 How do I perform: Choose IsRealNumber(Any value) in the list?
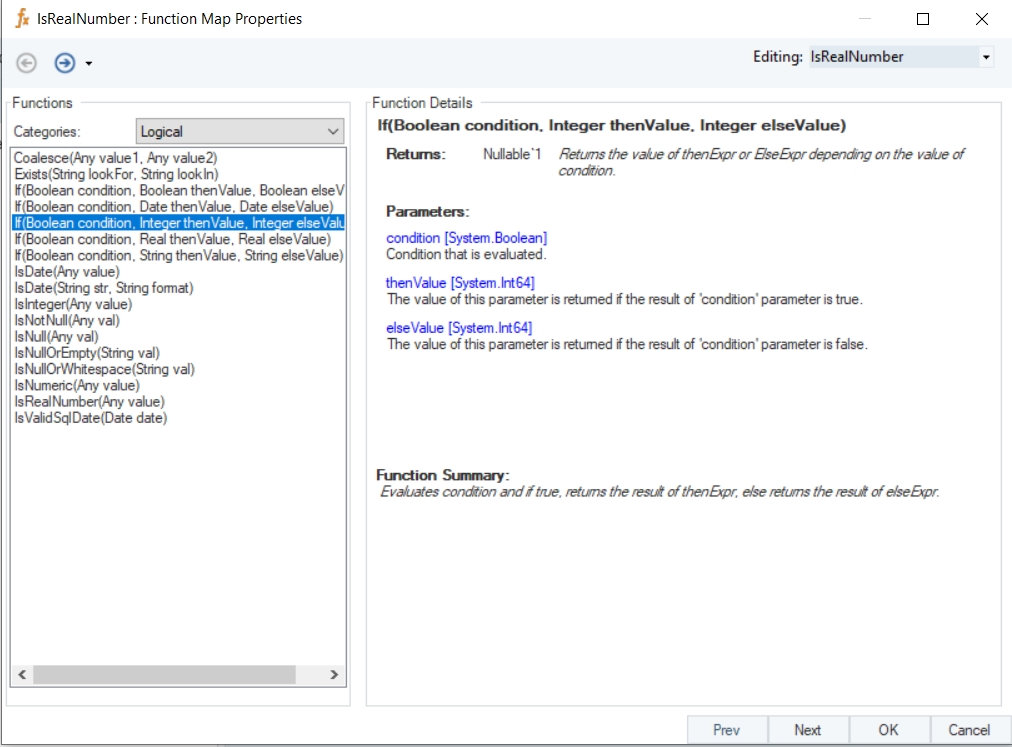pyautogui.click(x=89, y=402)
